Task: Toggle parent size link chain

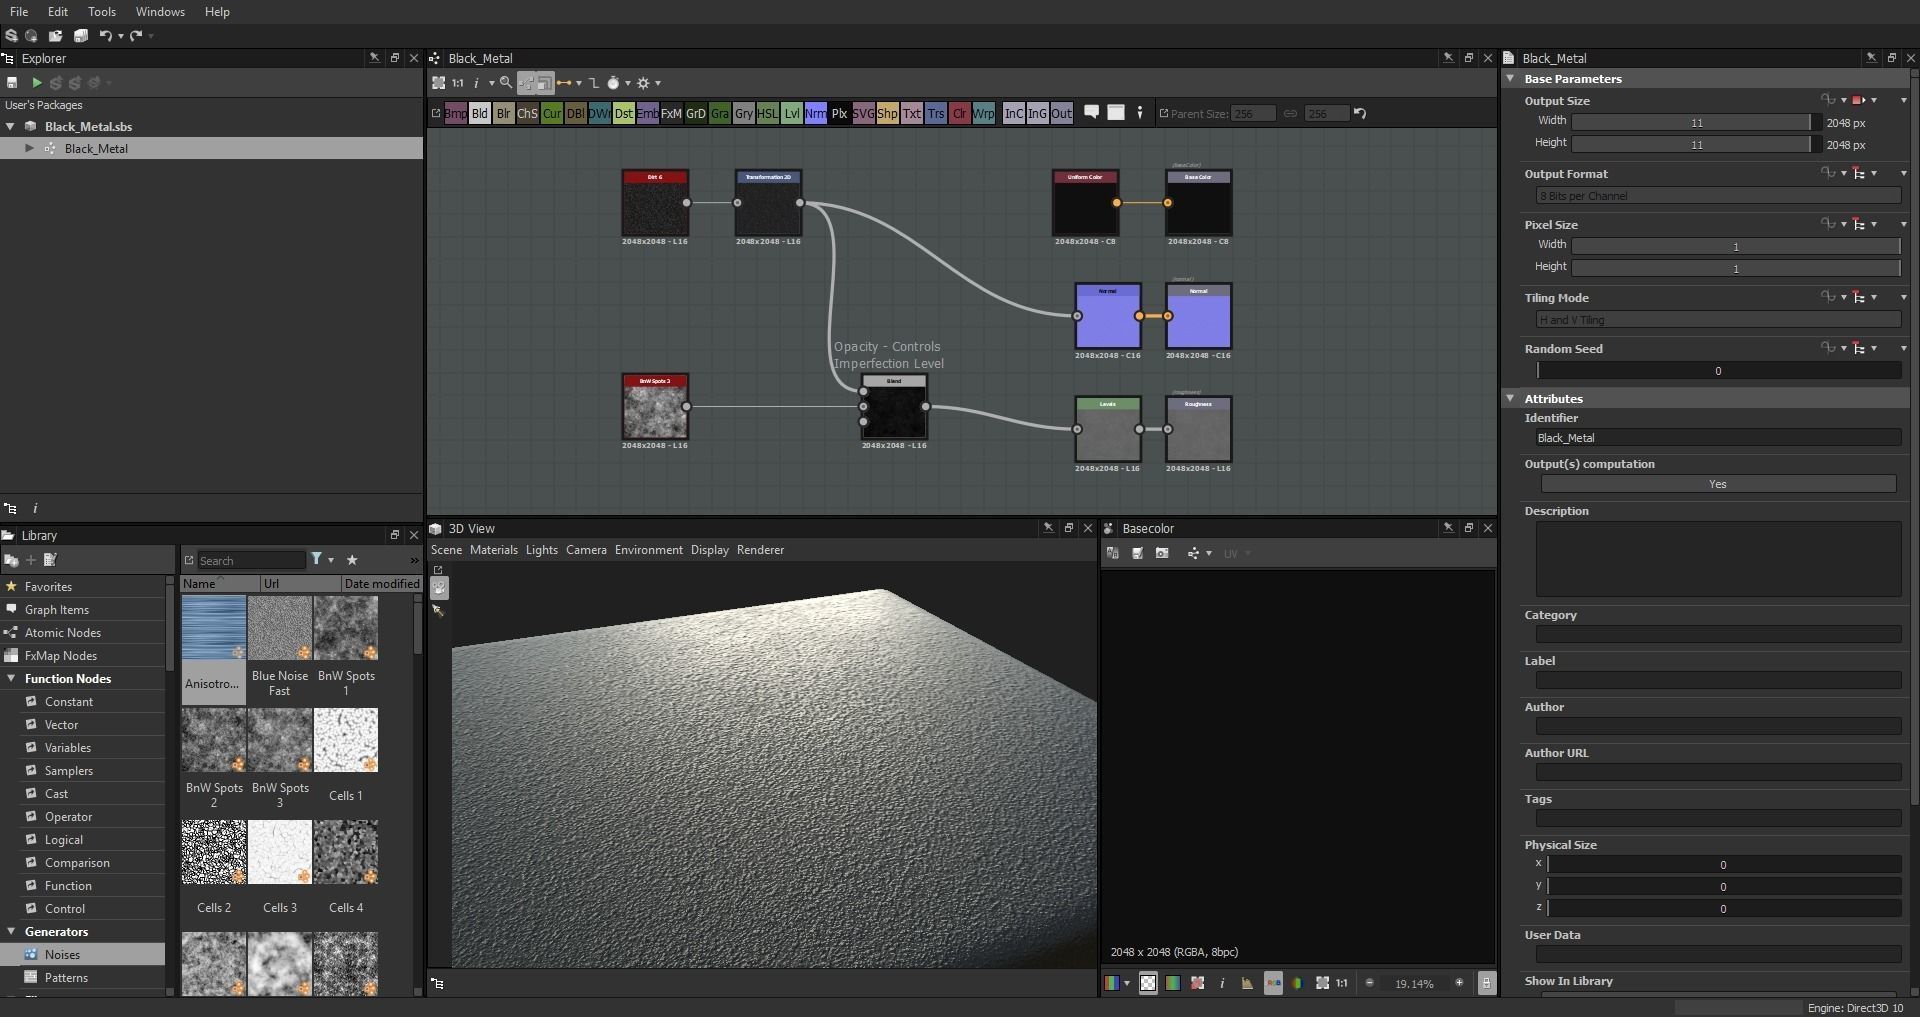Action: pyautogui.click(x=1291, y=114)
